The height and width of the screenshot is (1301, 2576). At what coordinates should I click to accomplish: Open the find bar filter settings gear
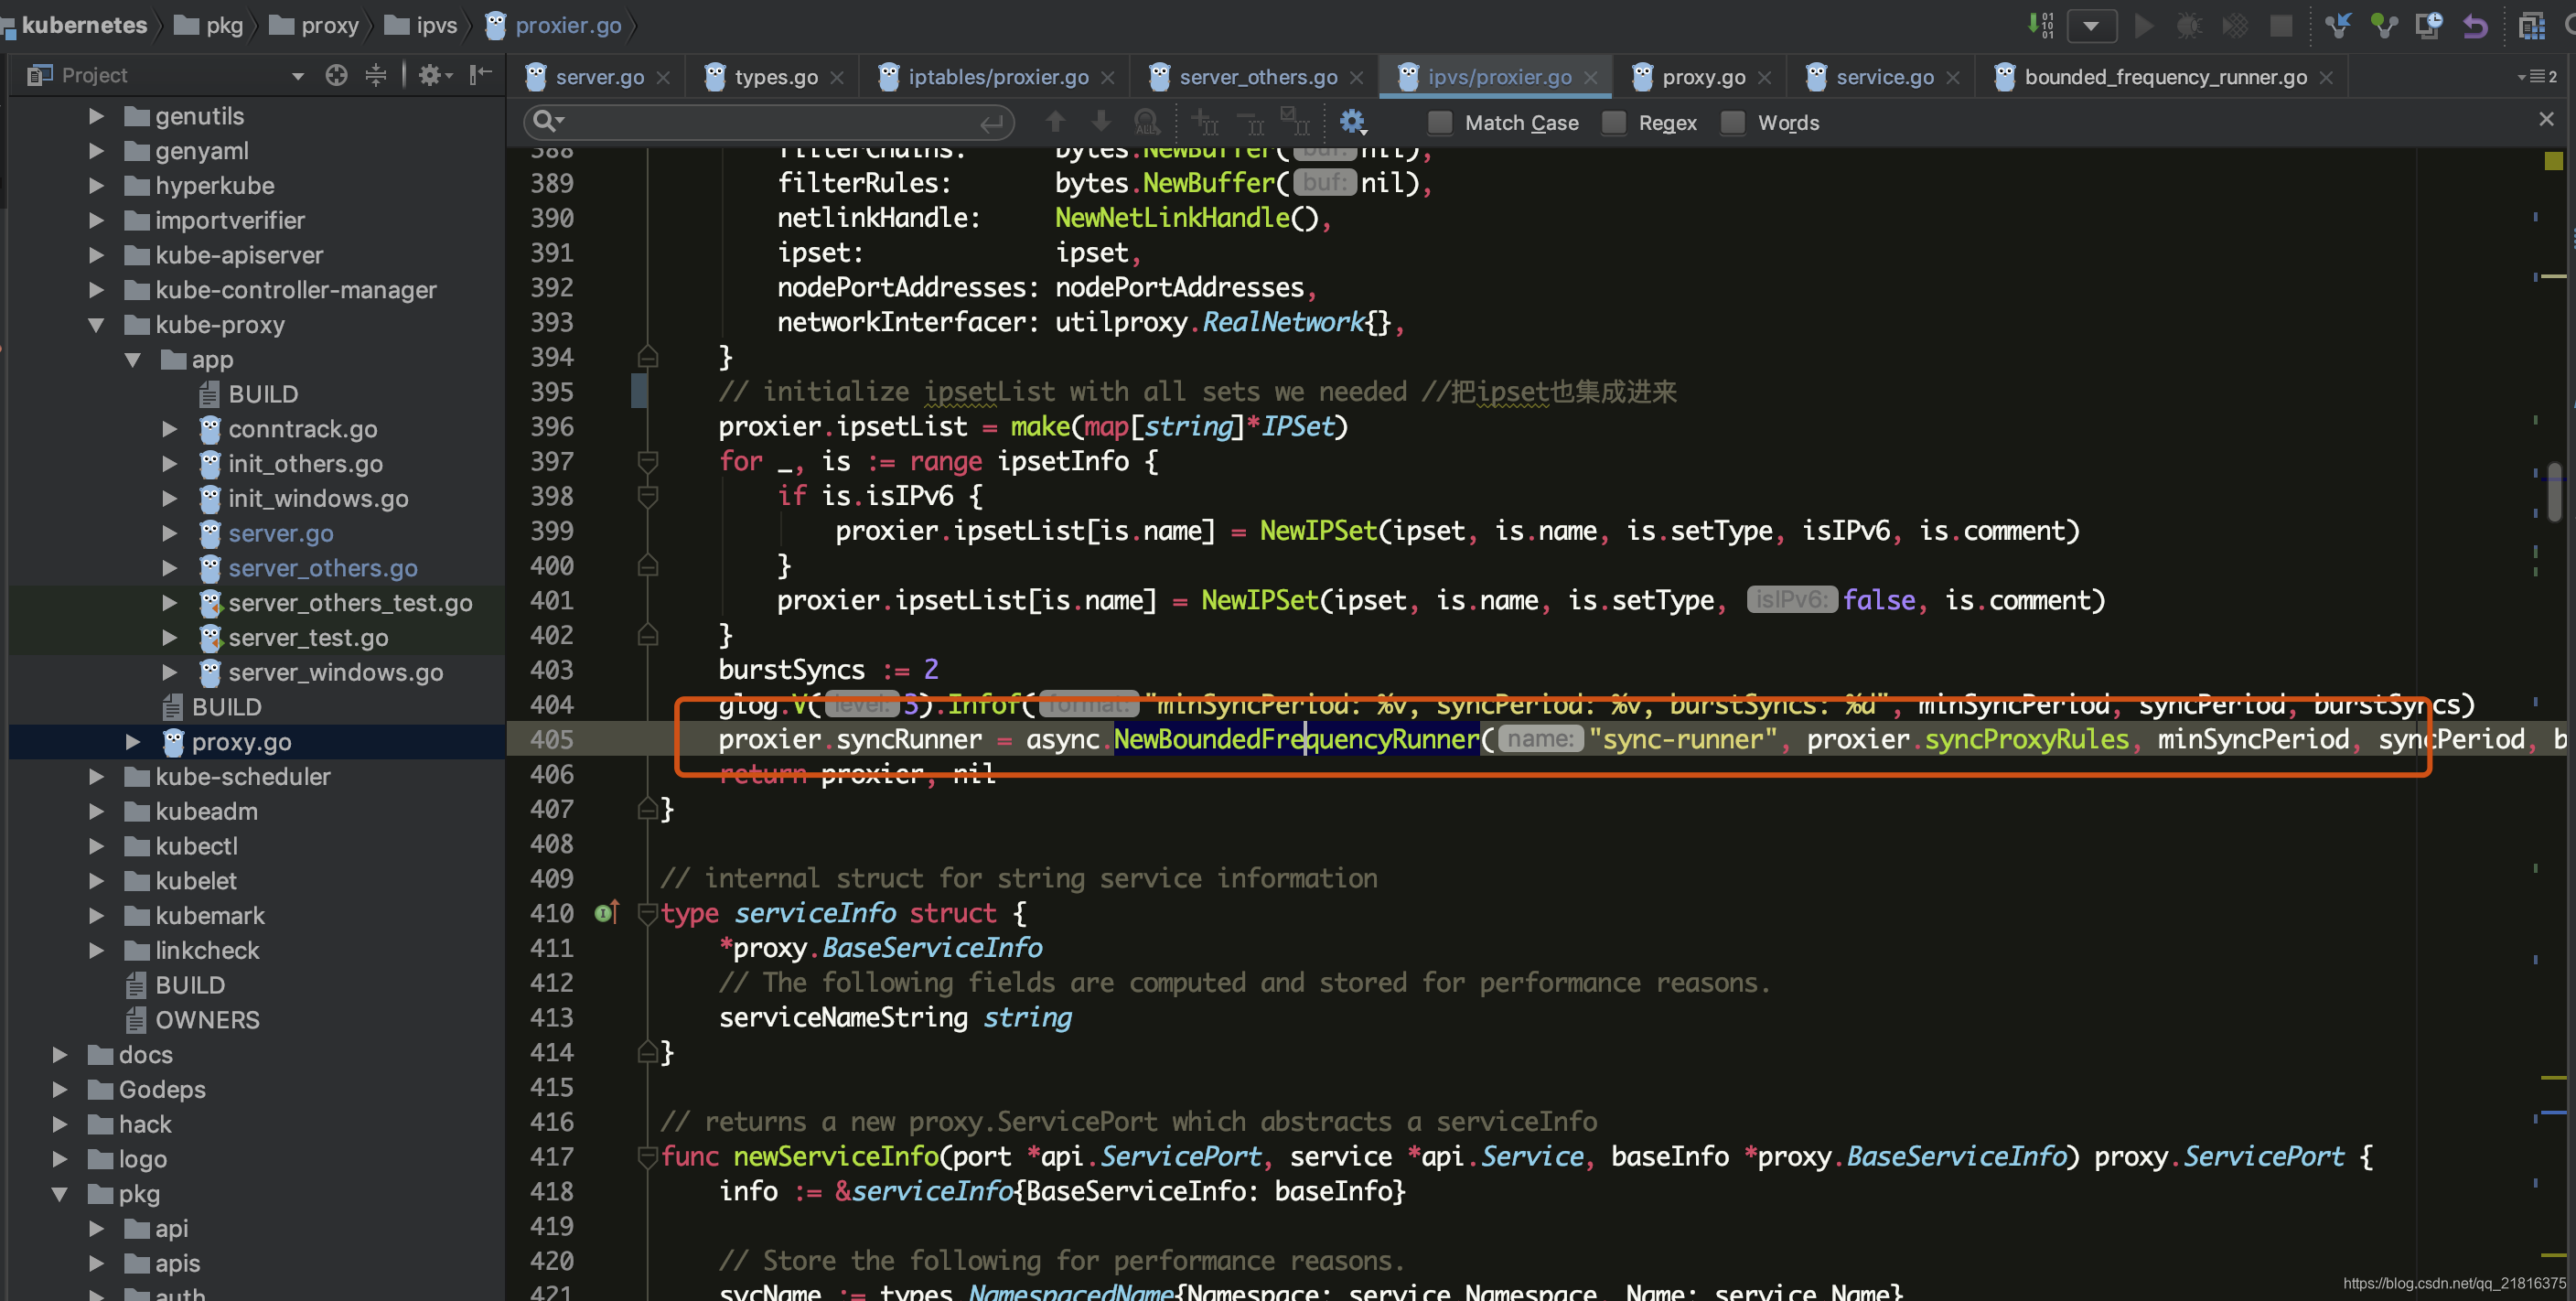pyautogui.click(x=1353, y=122)
